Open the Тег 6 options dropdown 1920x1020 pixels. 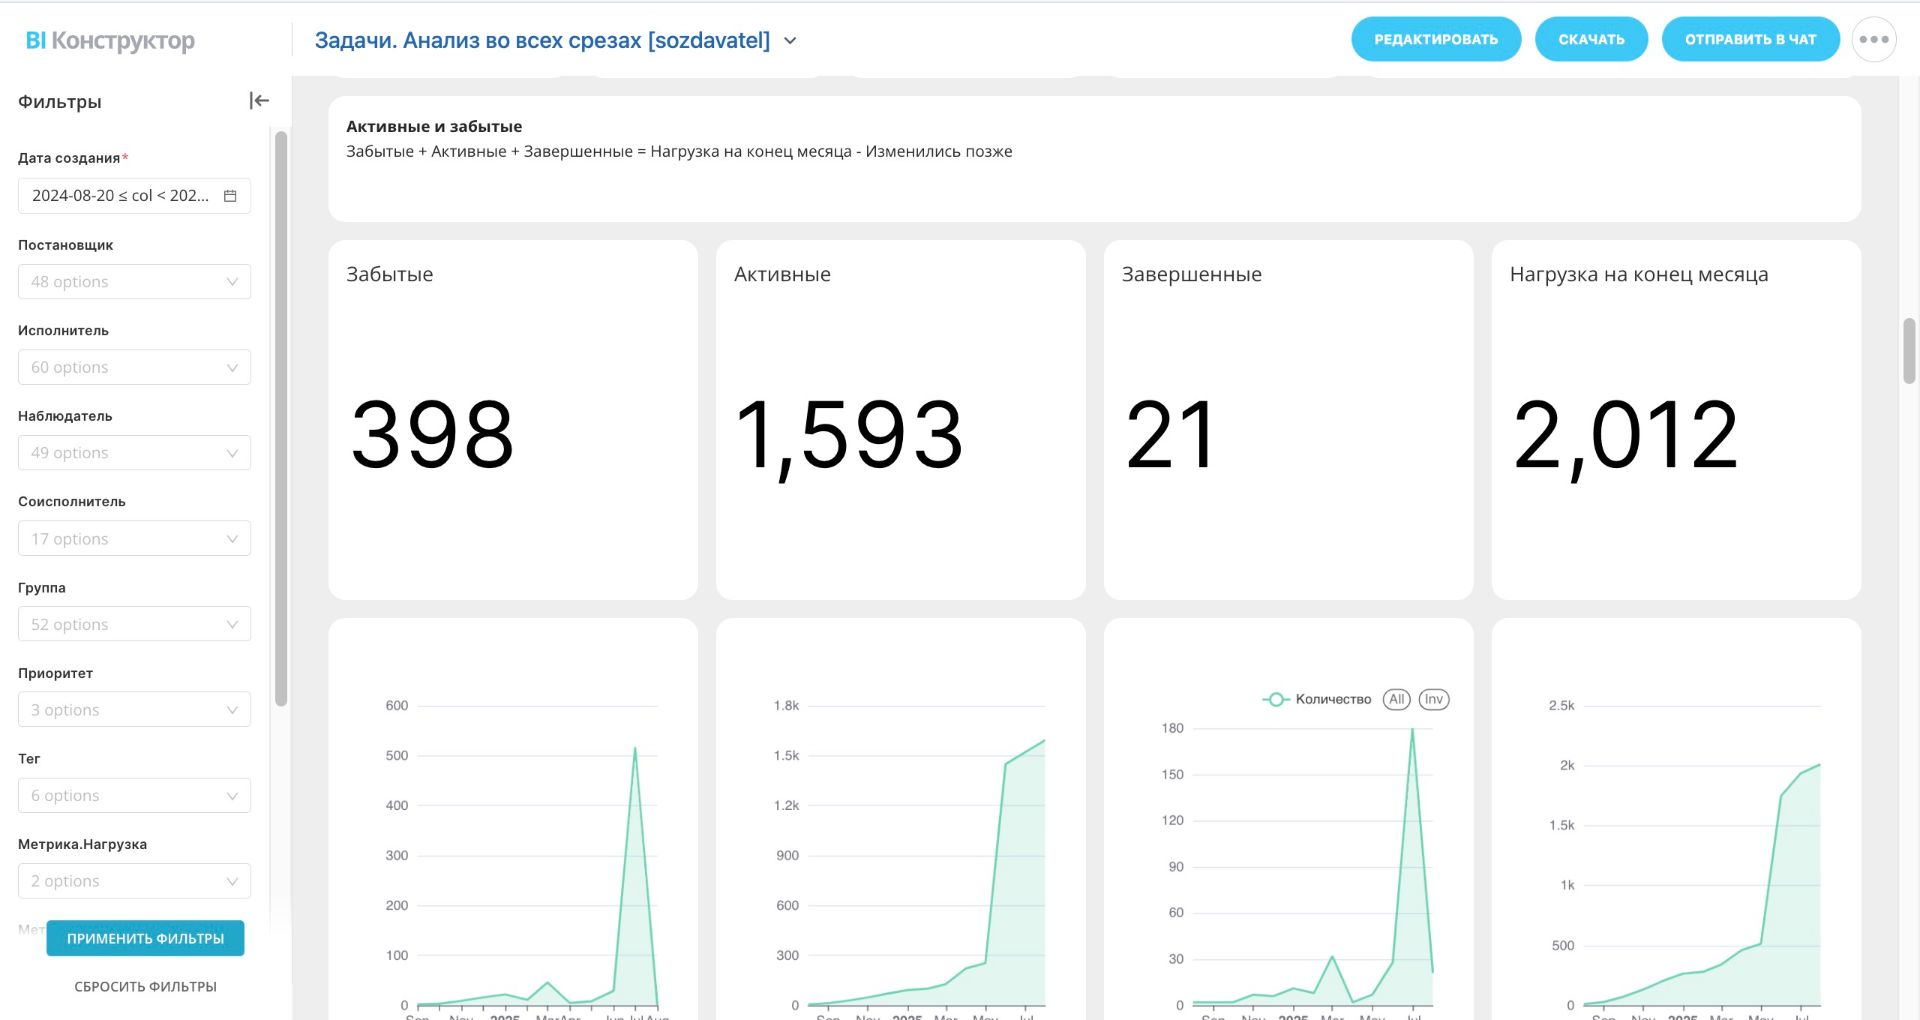(x=134, y=796)
